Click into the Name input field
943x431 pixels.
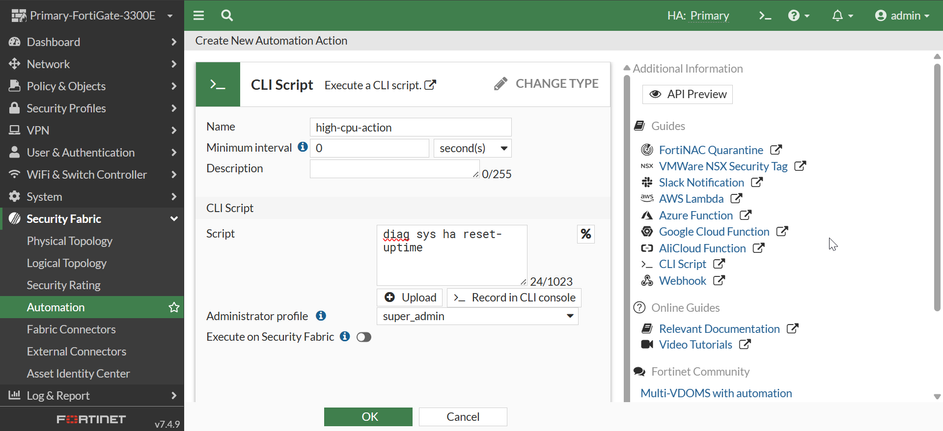click(410, 127)
